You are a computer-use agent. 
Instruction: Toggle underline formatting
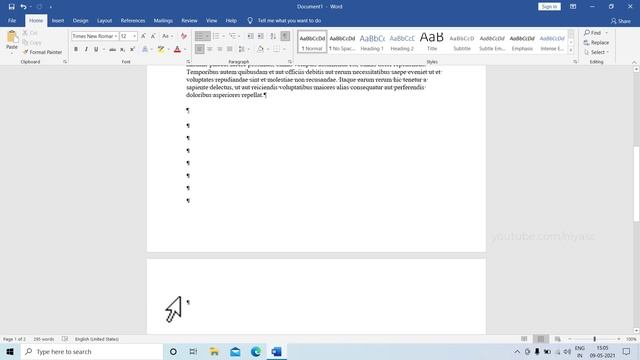coord(96,49)
